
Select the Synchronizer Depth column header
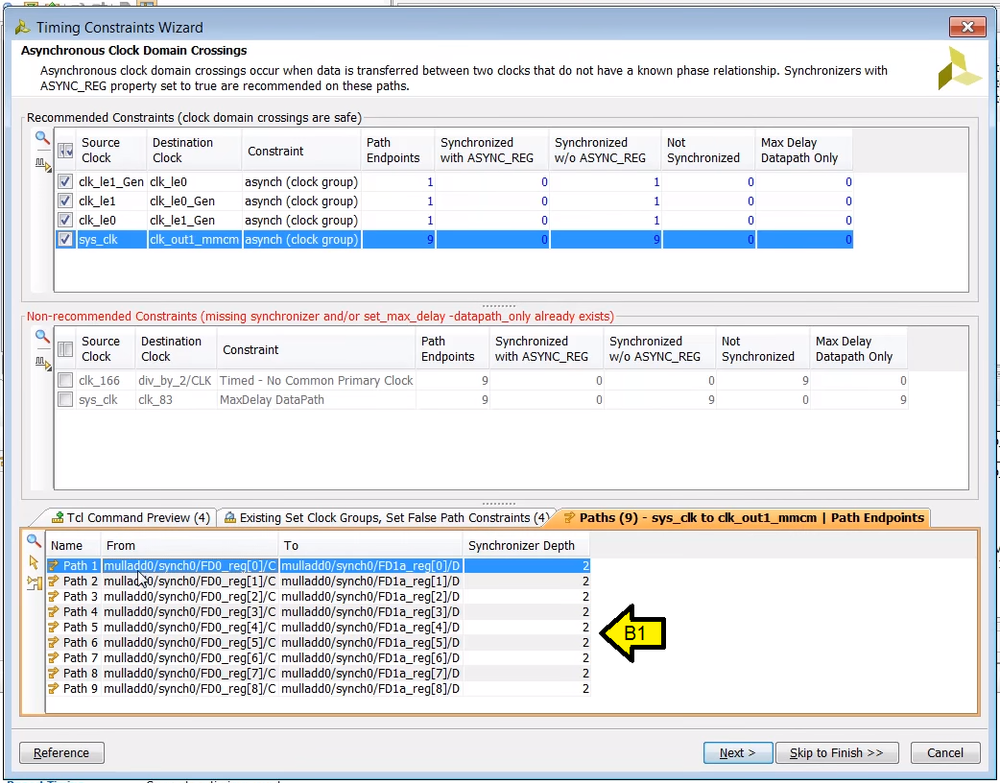[x=527, y=545]
